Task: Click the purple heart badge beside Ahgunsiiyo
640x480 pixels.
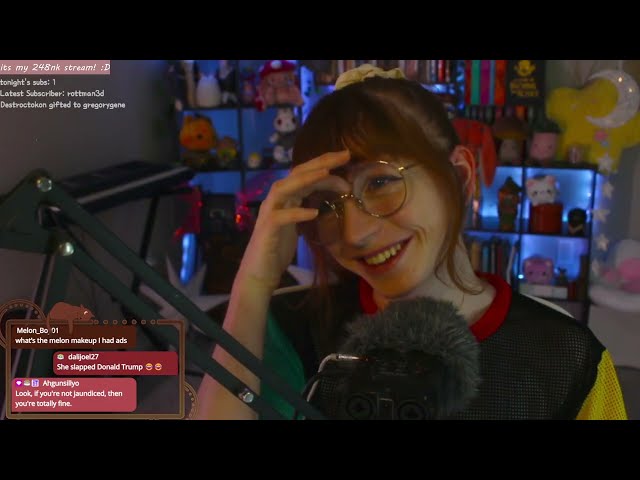Action: point(18,383)
